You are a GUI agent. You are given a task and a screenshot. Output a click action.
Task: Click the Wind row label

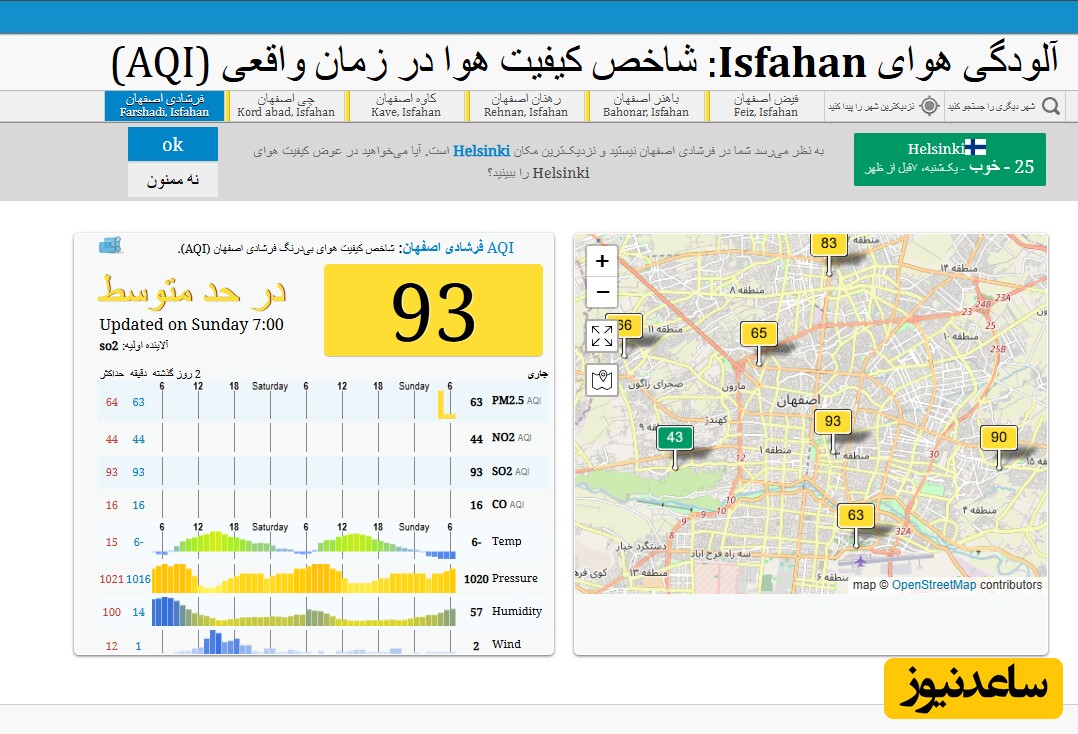coord(506,644)
